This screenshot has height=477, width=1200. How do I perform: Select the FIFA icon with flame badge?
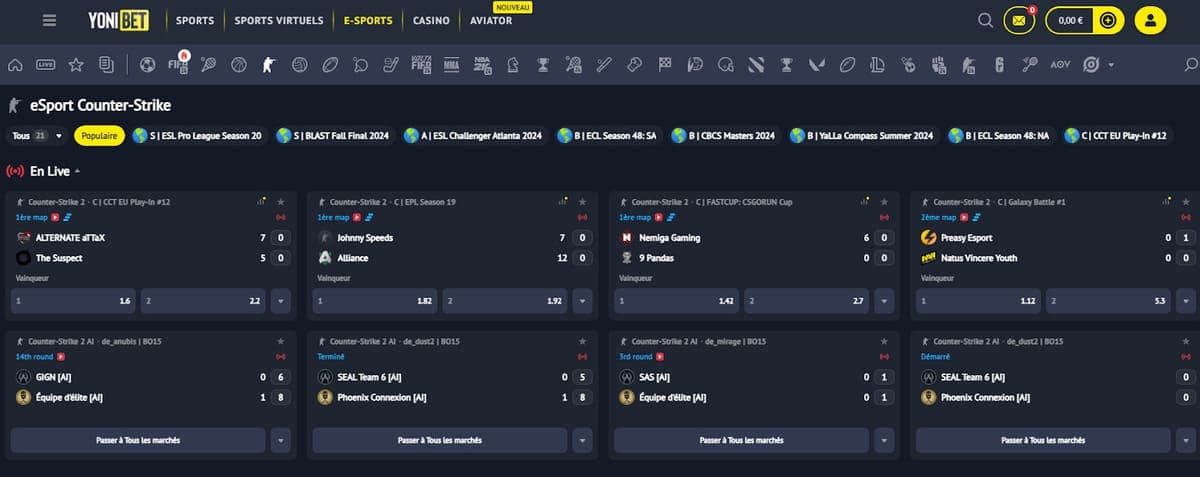pyautogui.click(x=179, y=63)
